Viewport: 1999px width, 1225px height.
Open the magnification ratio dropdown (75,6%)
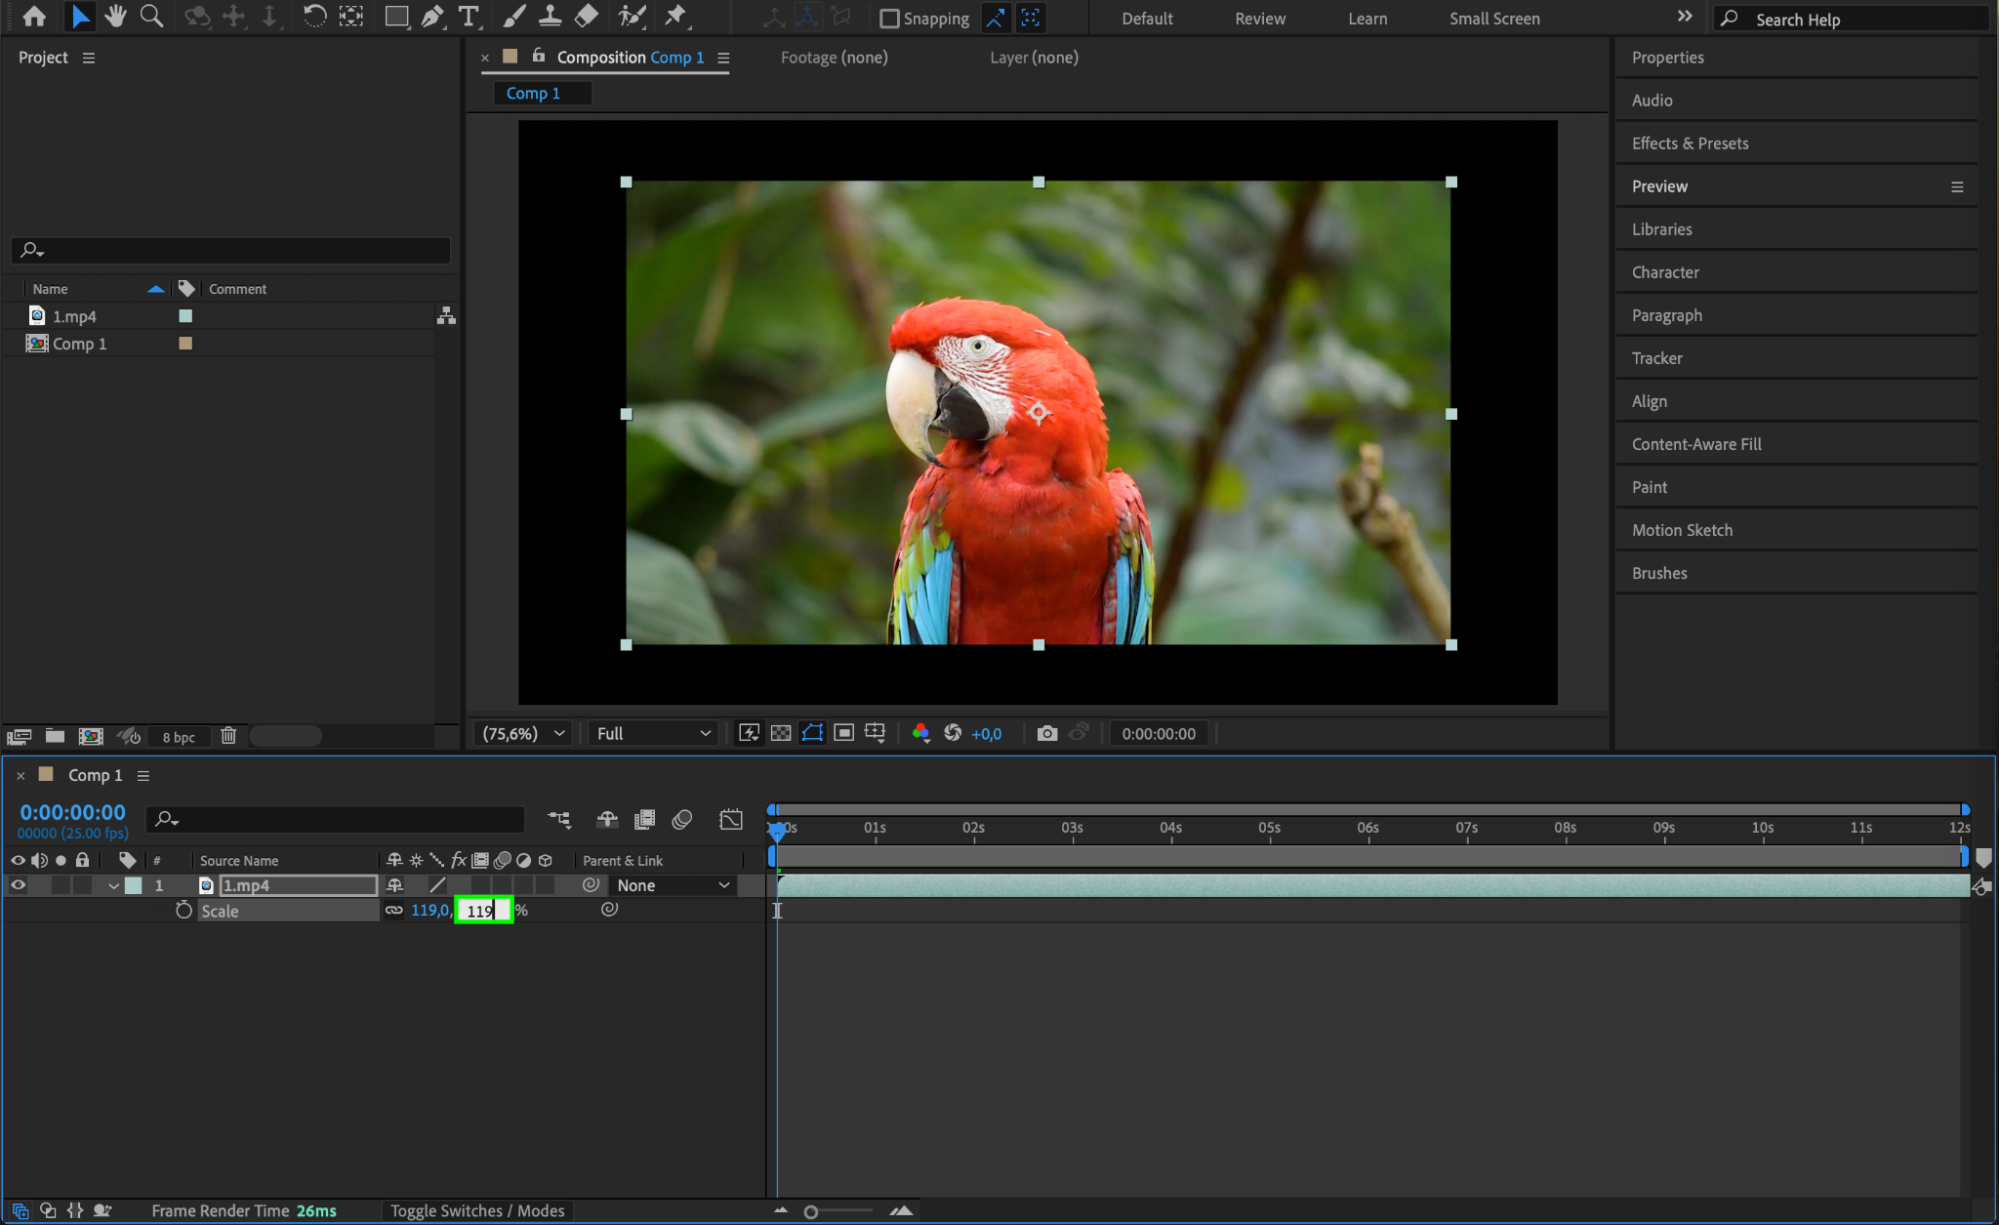[x=524, y=733]
